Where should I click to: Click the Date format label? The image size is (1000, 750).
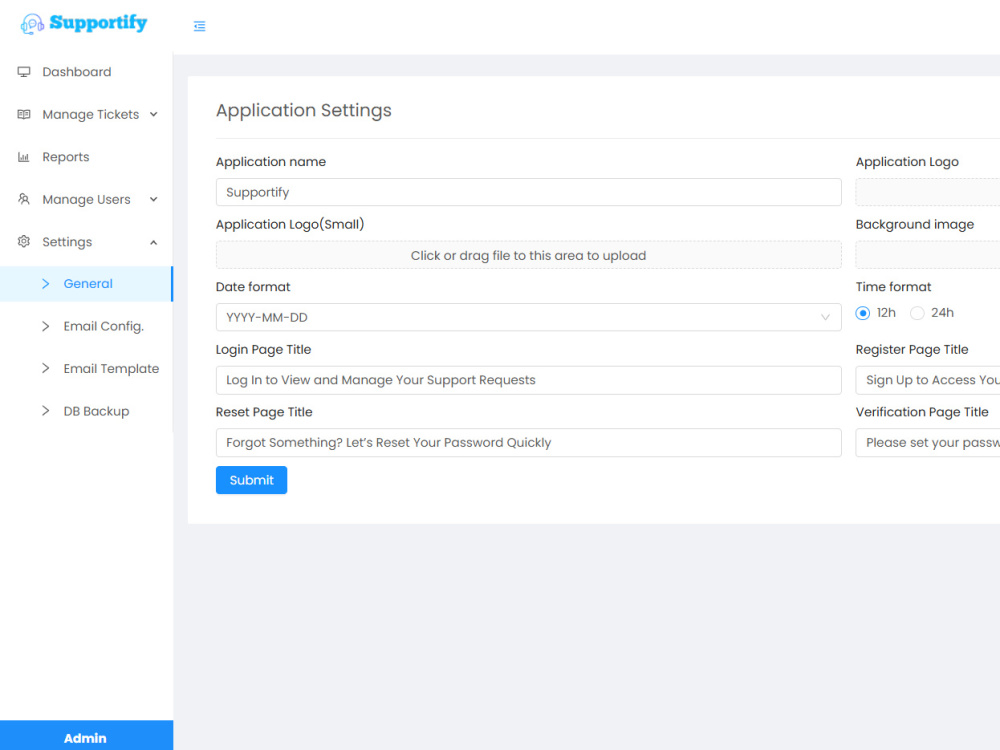tap(253, 287)
